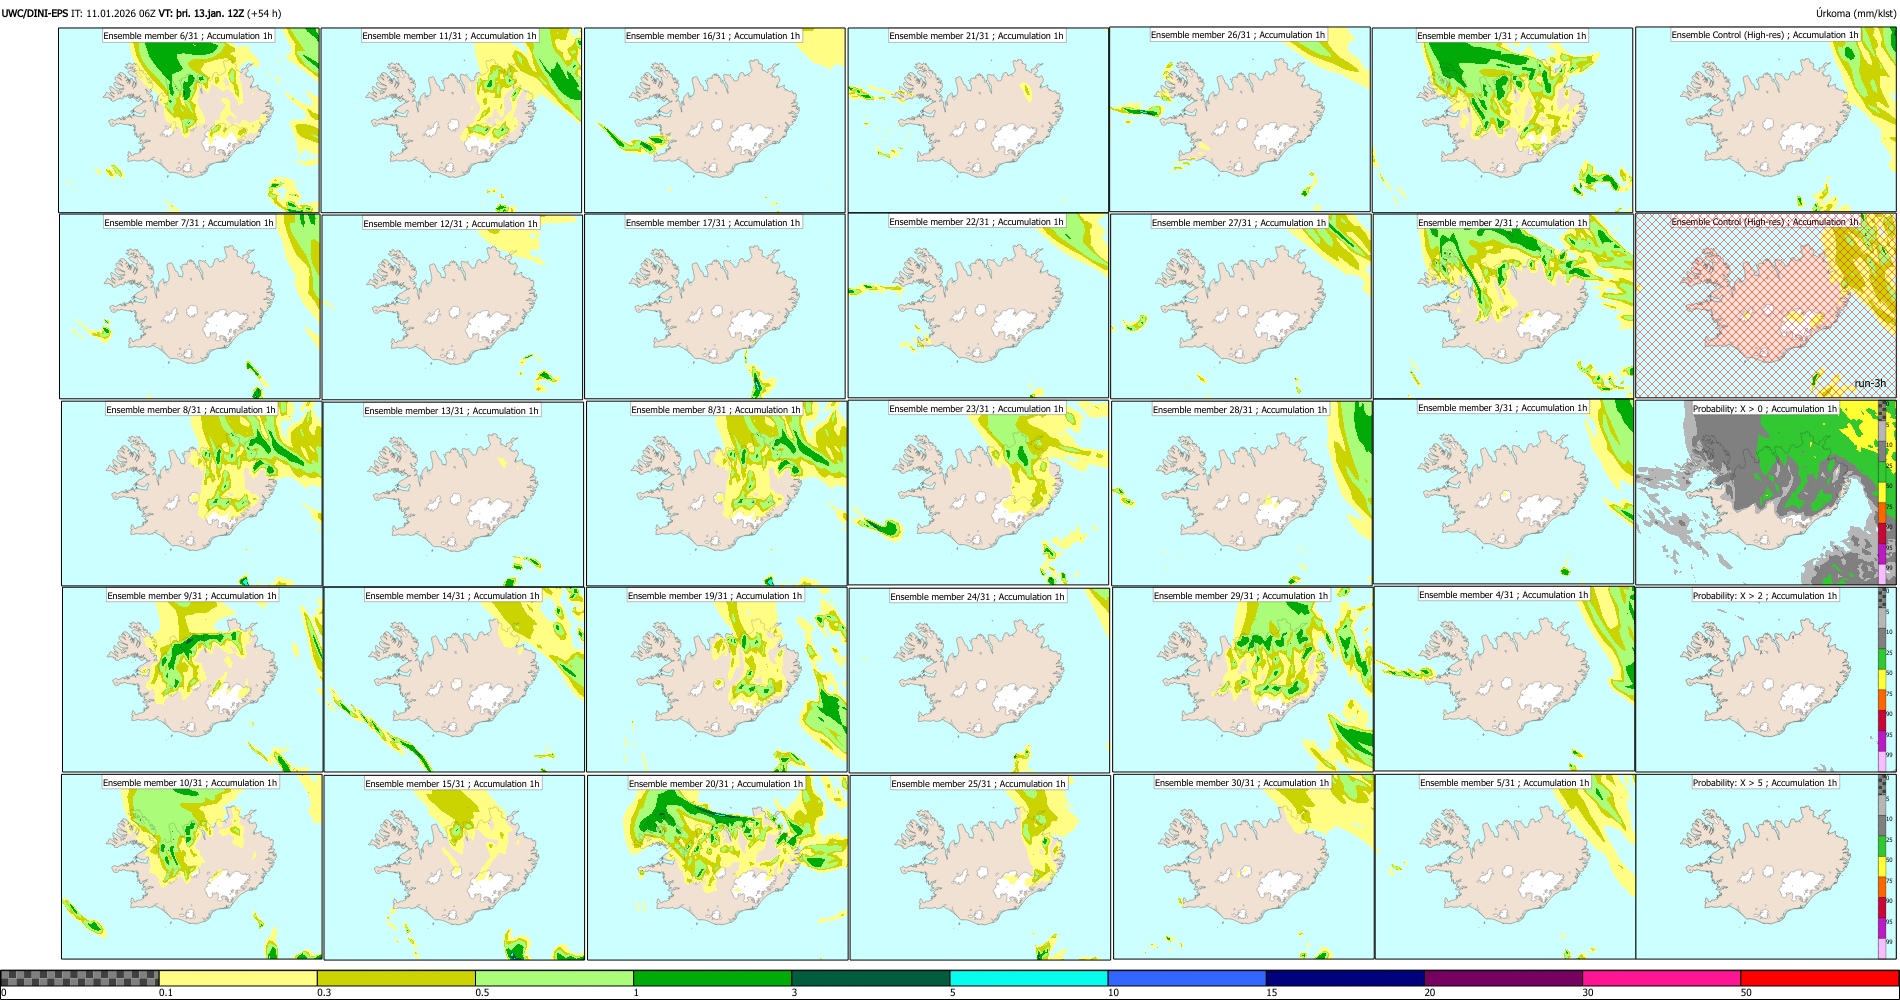Click the checkered 0 to 0.1 legend swatch
Screen dimensions: 1900x1000
point(80,978)
